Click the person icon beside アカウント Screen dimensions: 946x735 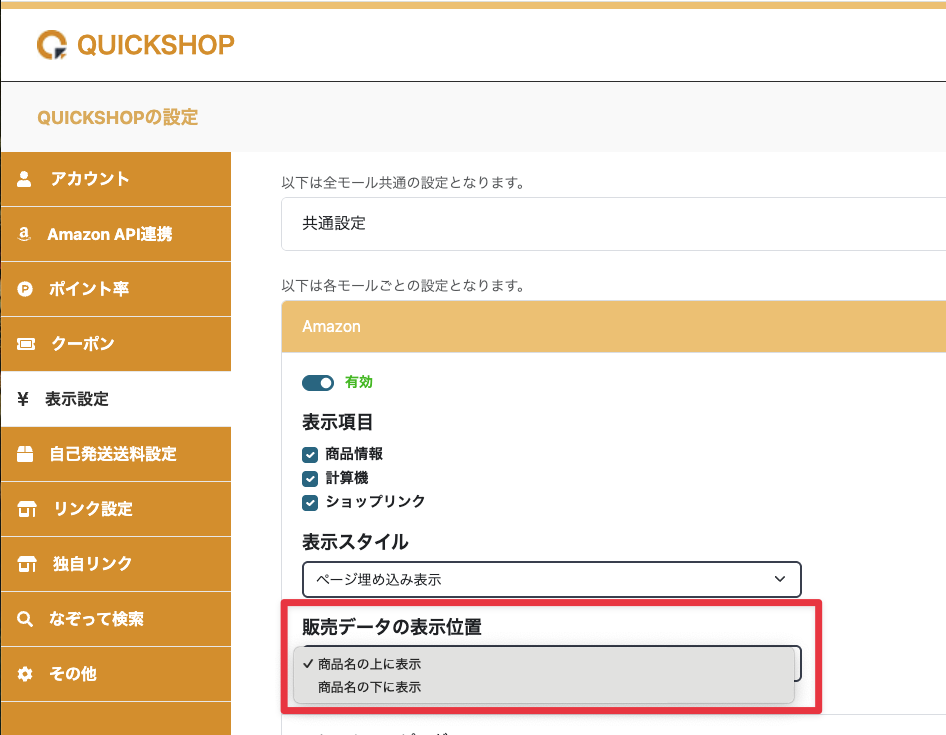coord(25,179)
